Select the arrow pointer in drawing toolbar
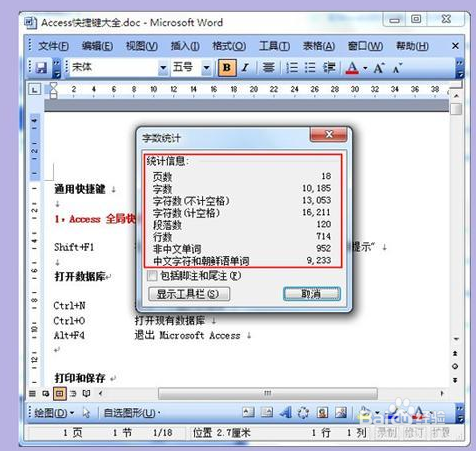 [86, 413]
